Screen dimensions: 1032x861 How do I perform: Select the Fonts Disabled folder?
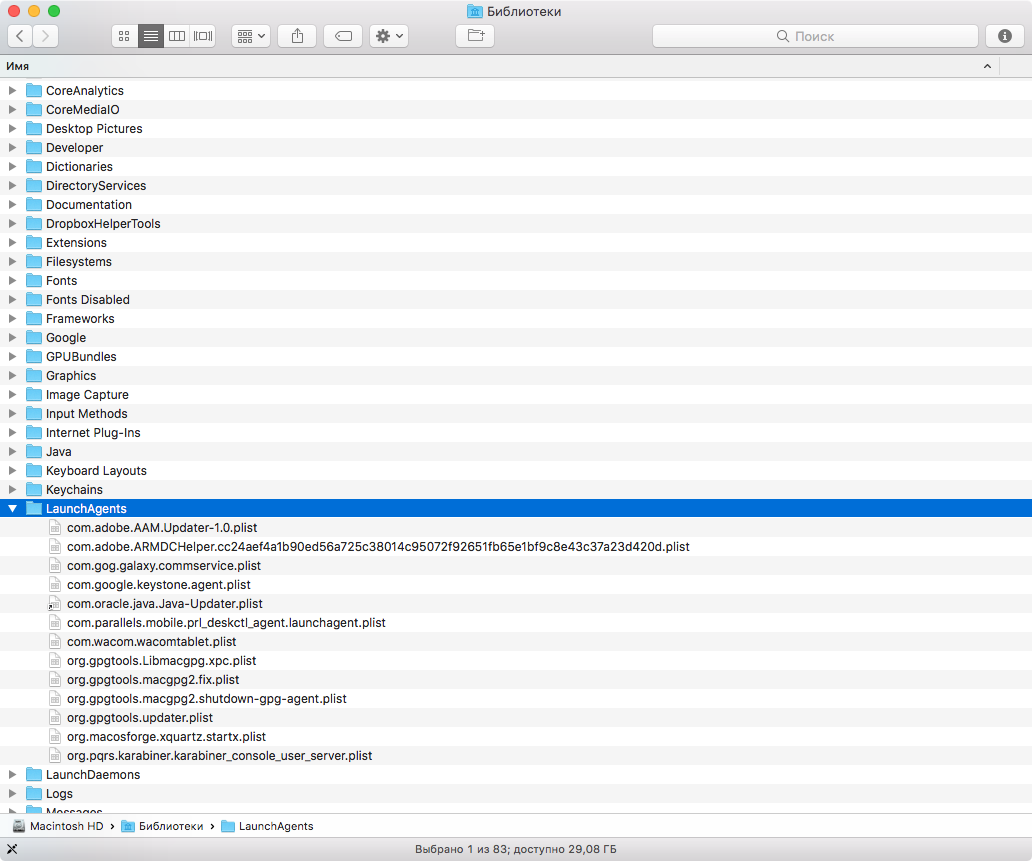(87, 300)
